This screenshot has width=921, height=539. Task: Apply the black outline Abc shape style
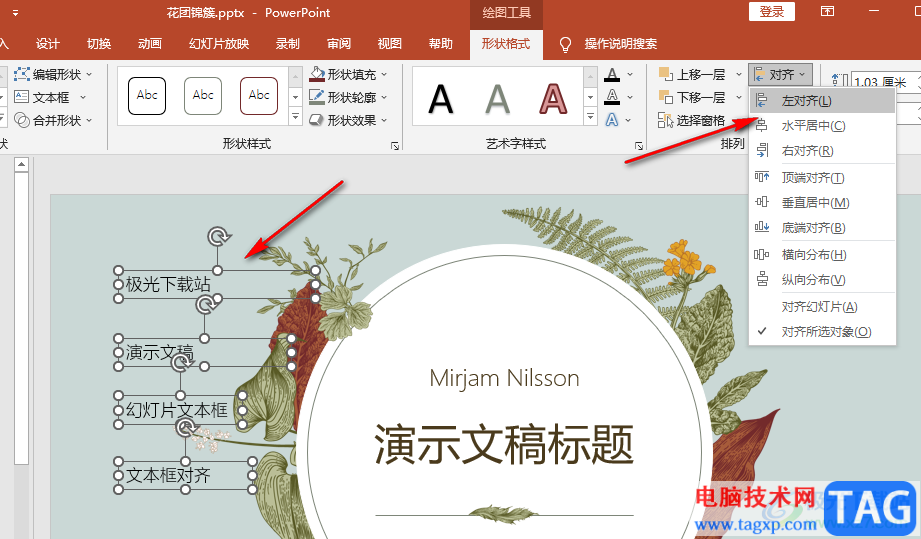pos(147,96)
